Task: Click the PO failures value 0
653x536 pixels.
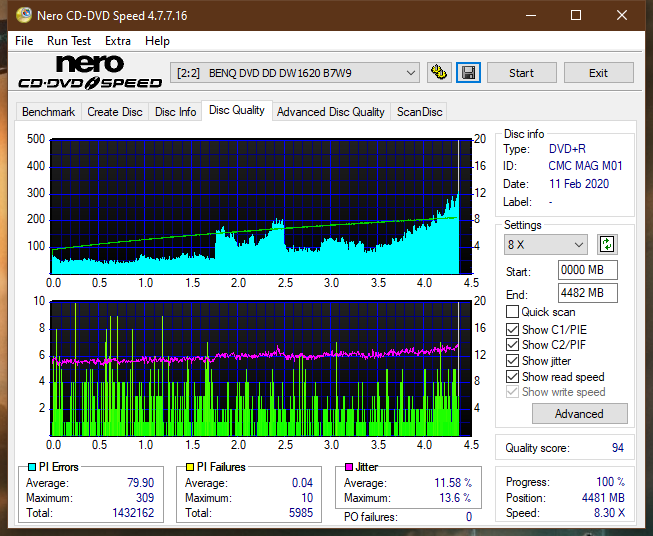Action: tap(469, 517)
